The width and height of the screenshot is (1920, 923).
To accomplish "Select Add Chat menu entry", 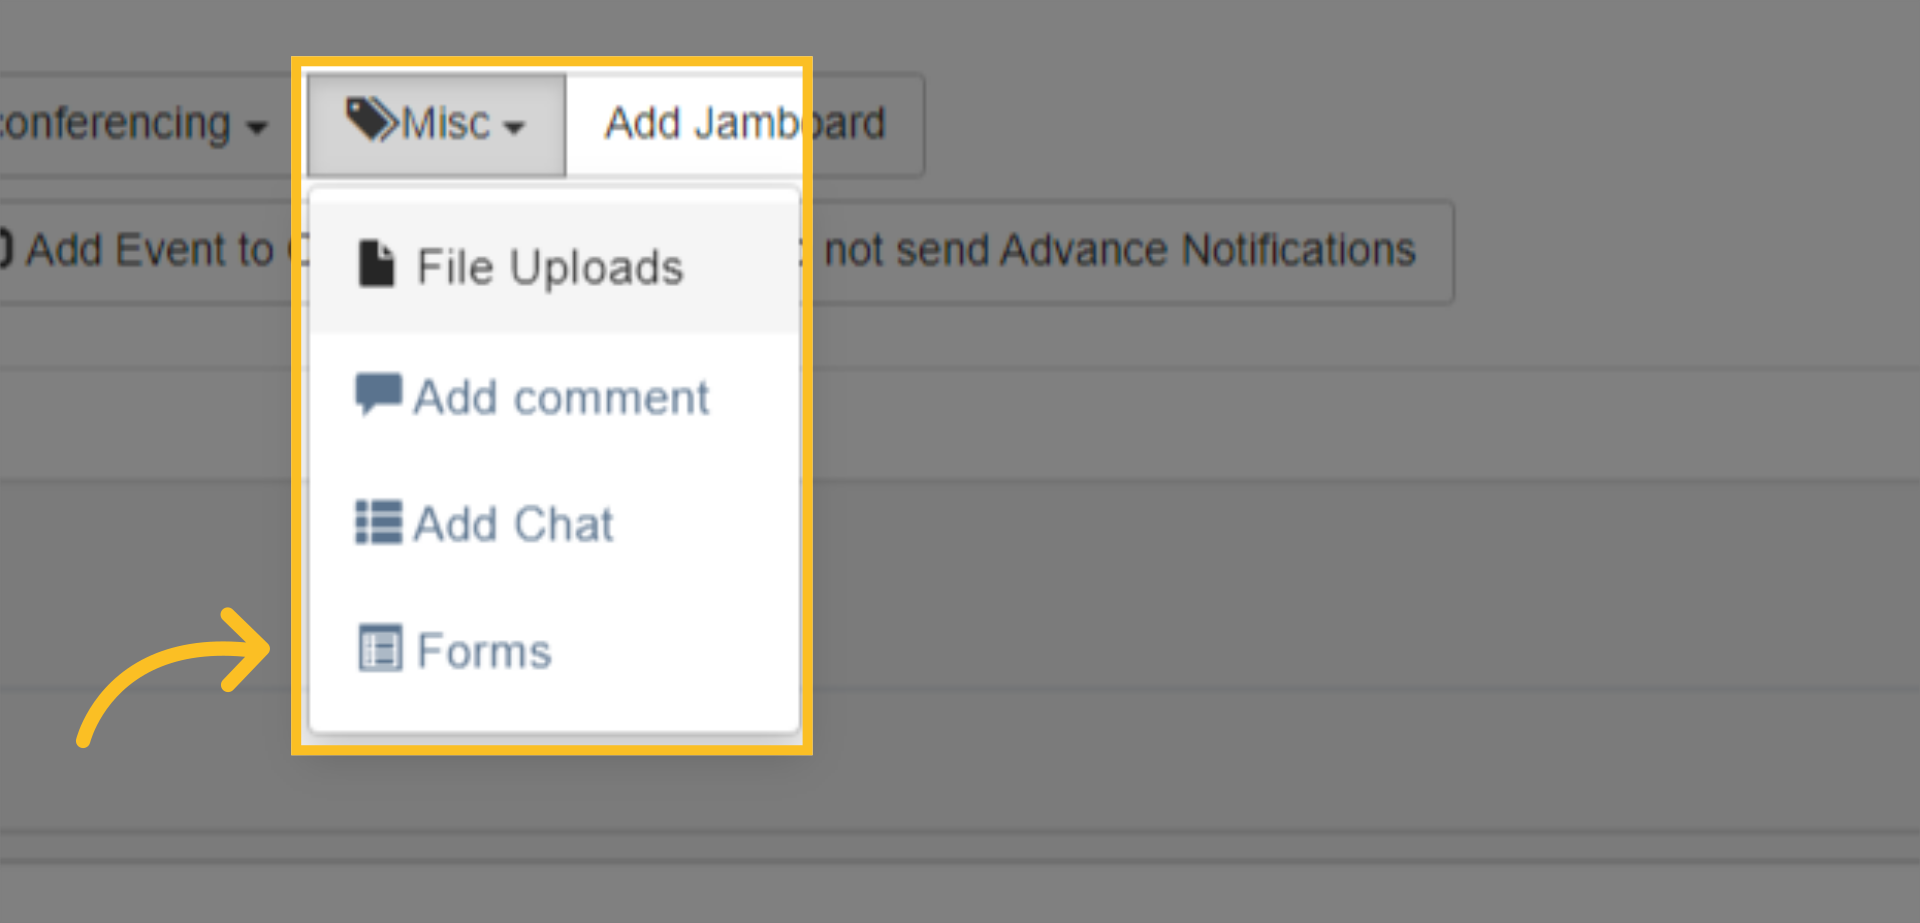I will pos(555,524).
